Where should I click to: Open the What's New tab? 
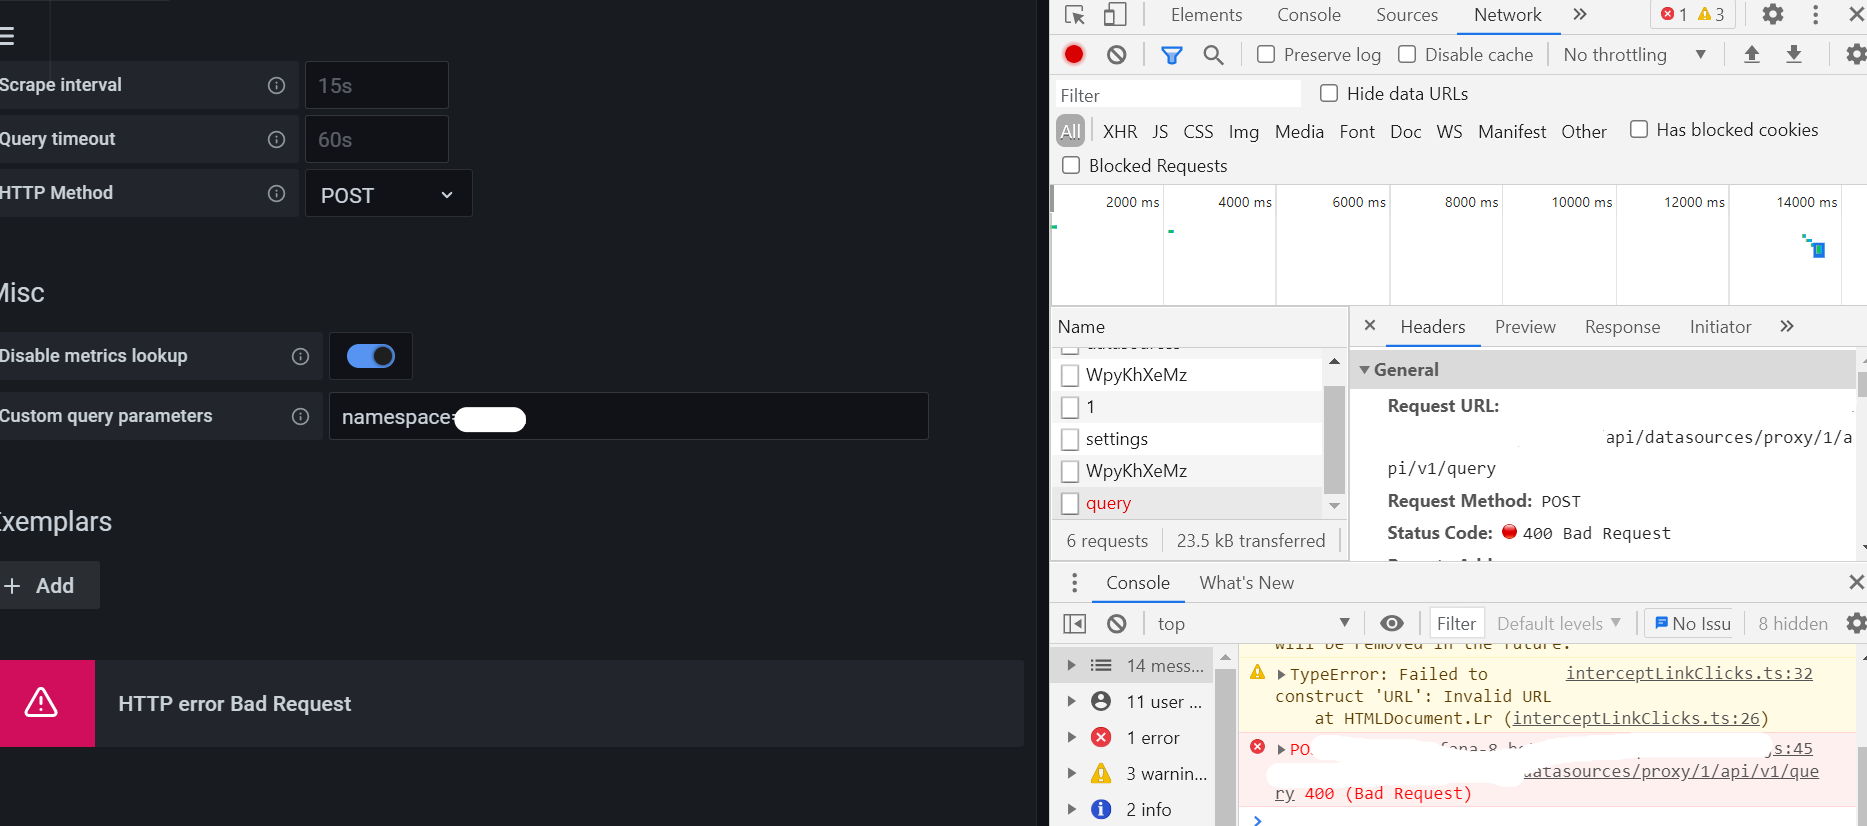point(1247,583)
